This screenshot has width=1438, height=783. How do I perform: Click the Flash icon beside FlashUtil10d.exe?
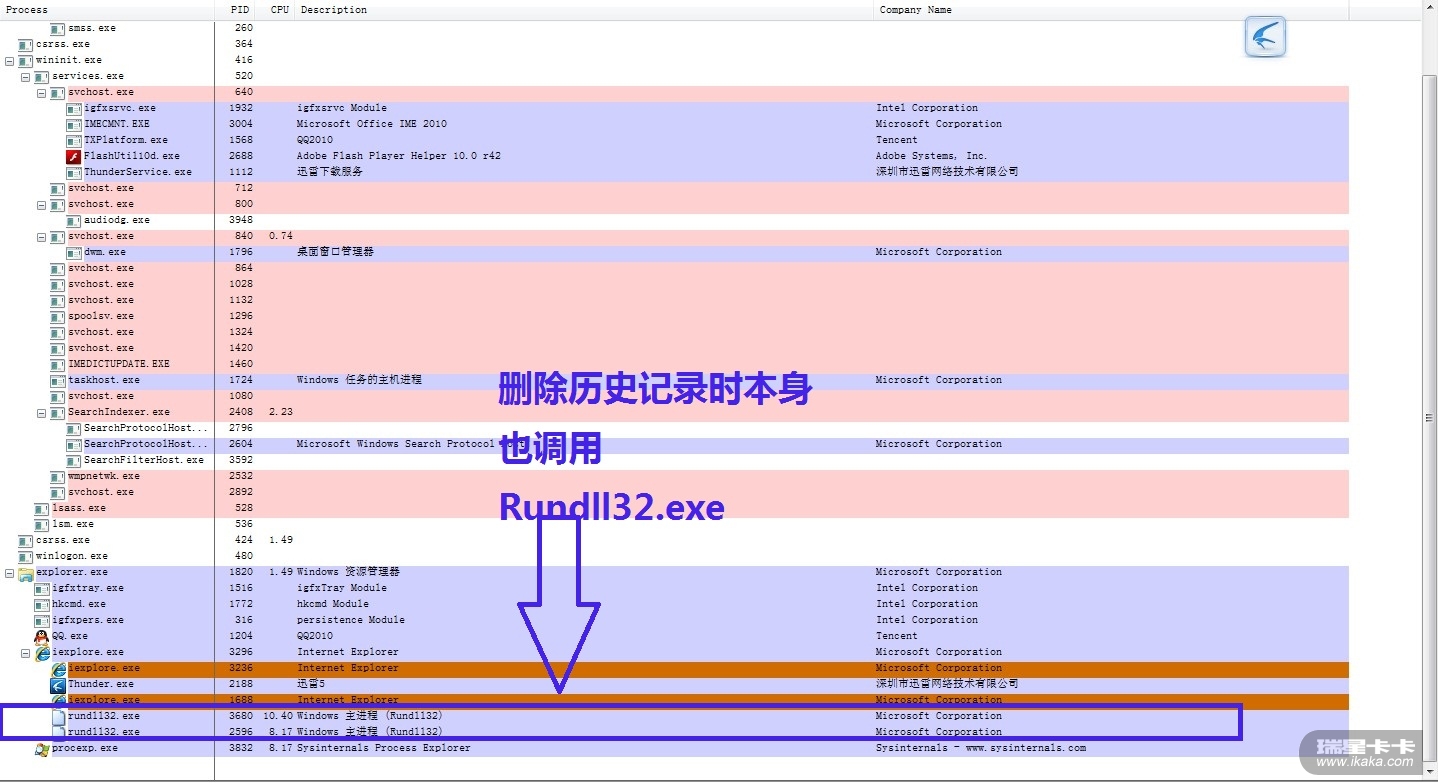pos(73,156)
